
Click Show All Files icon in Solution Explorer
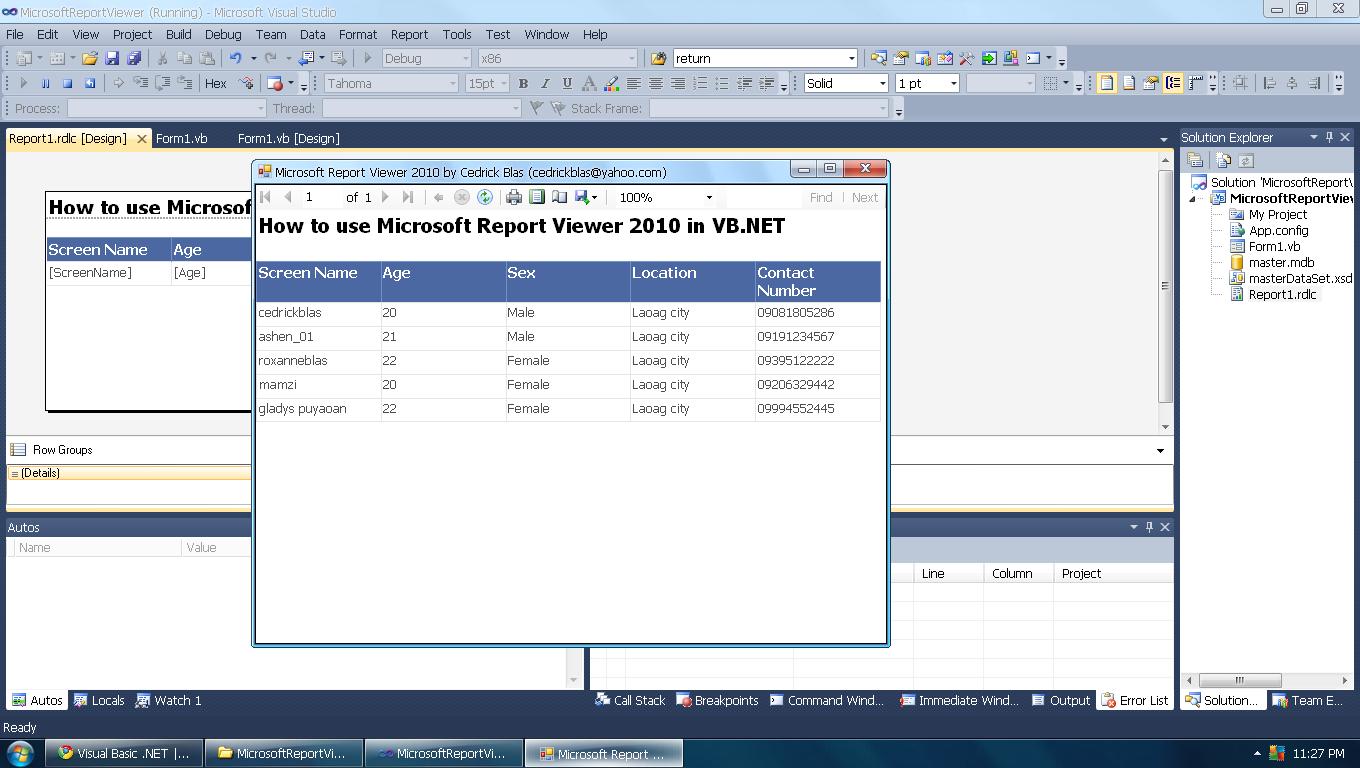point(1224,160)
